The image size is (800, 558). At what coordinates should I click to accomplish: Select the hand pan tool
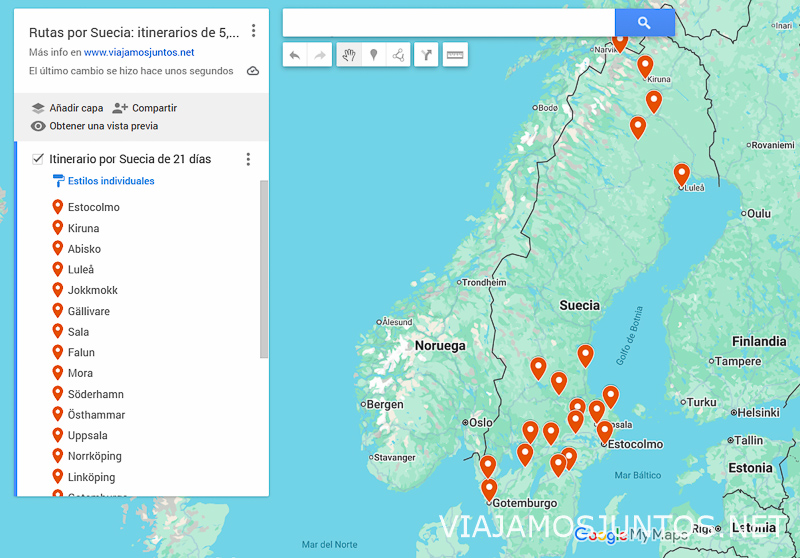[349, 55]
